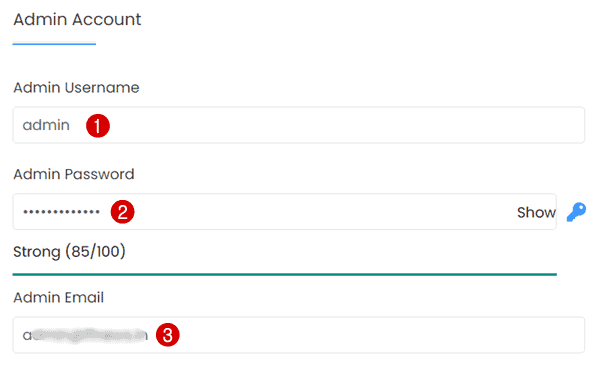
Task: Click the Admin Account section heading
Action: [77, 20]
